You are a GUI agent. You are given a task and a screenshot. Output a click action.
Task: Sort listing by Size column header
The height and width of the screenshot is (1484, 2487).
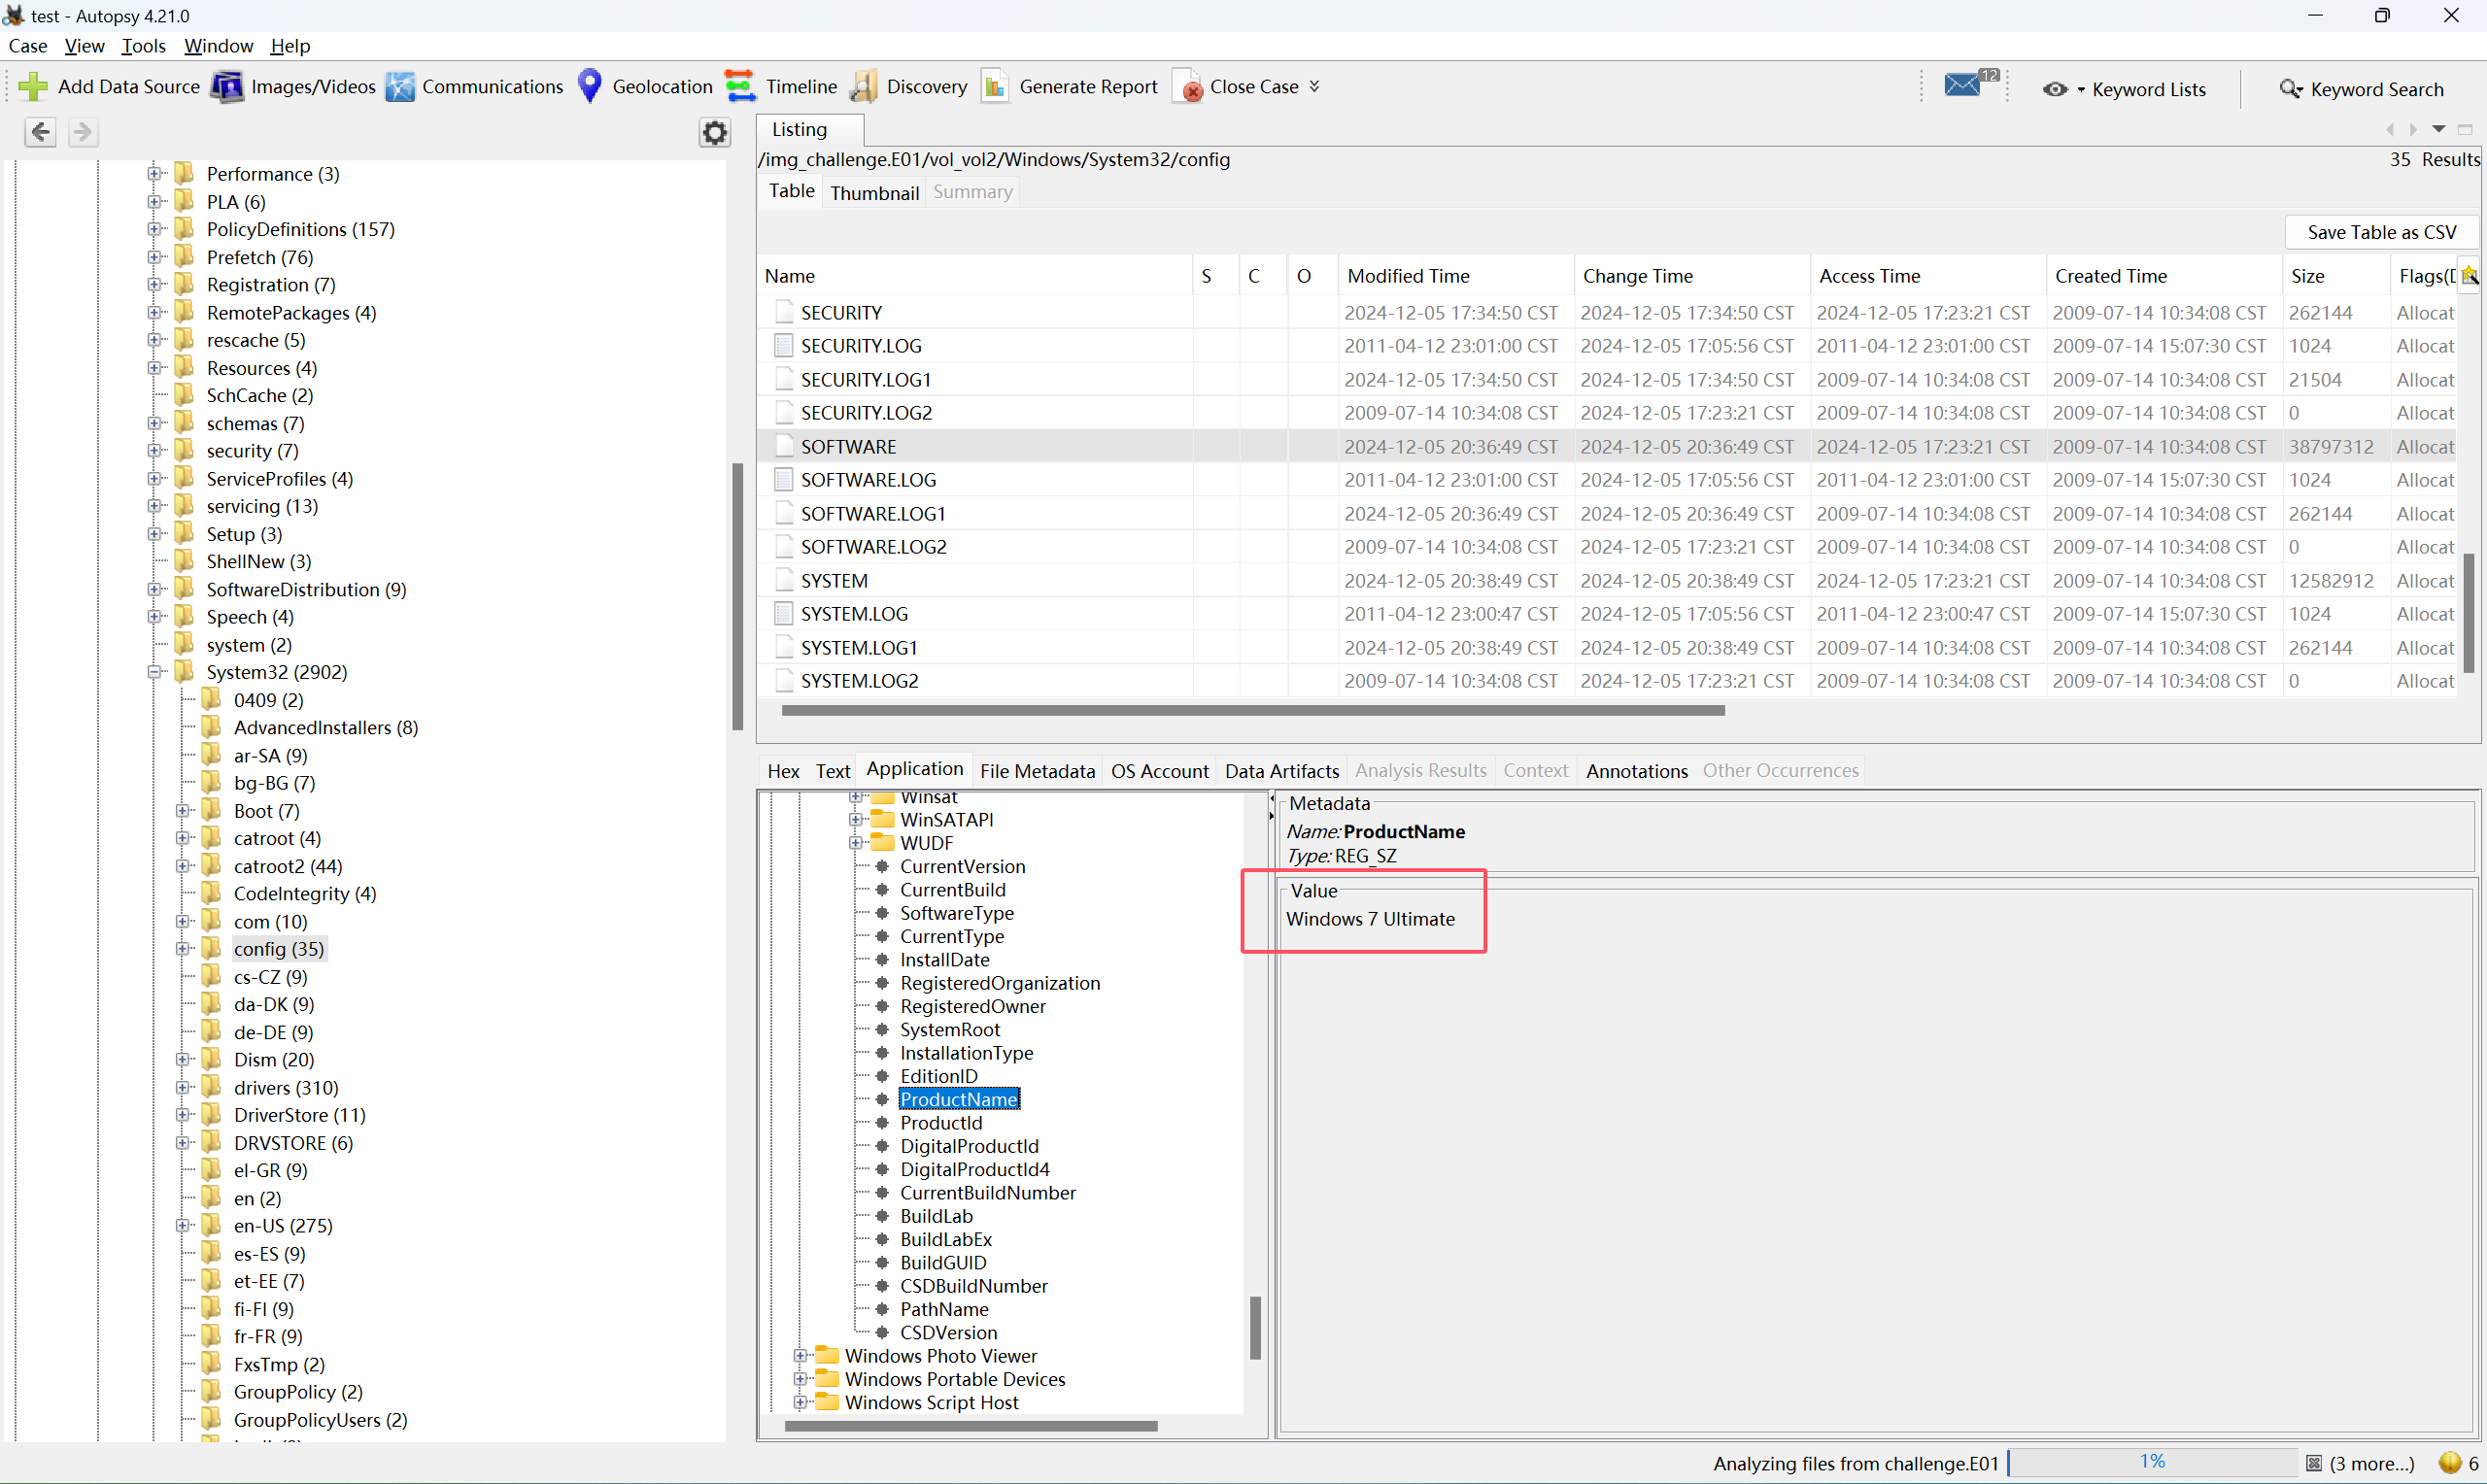(2335, 276)
